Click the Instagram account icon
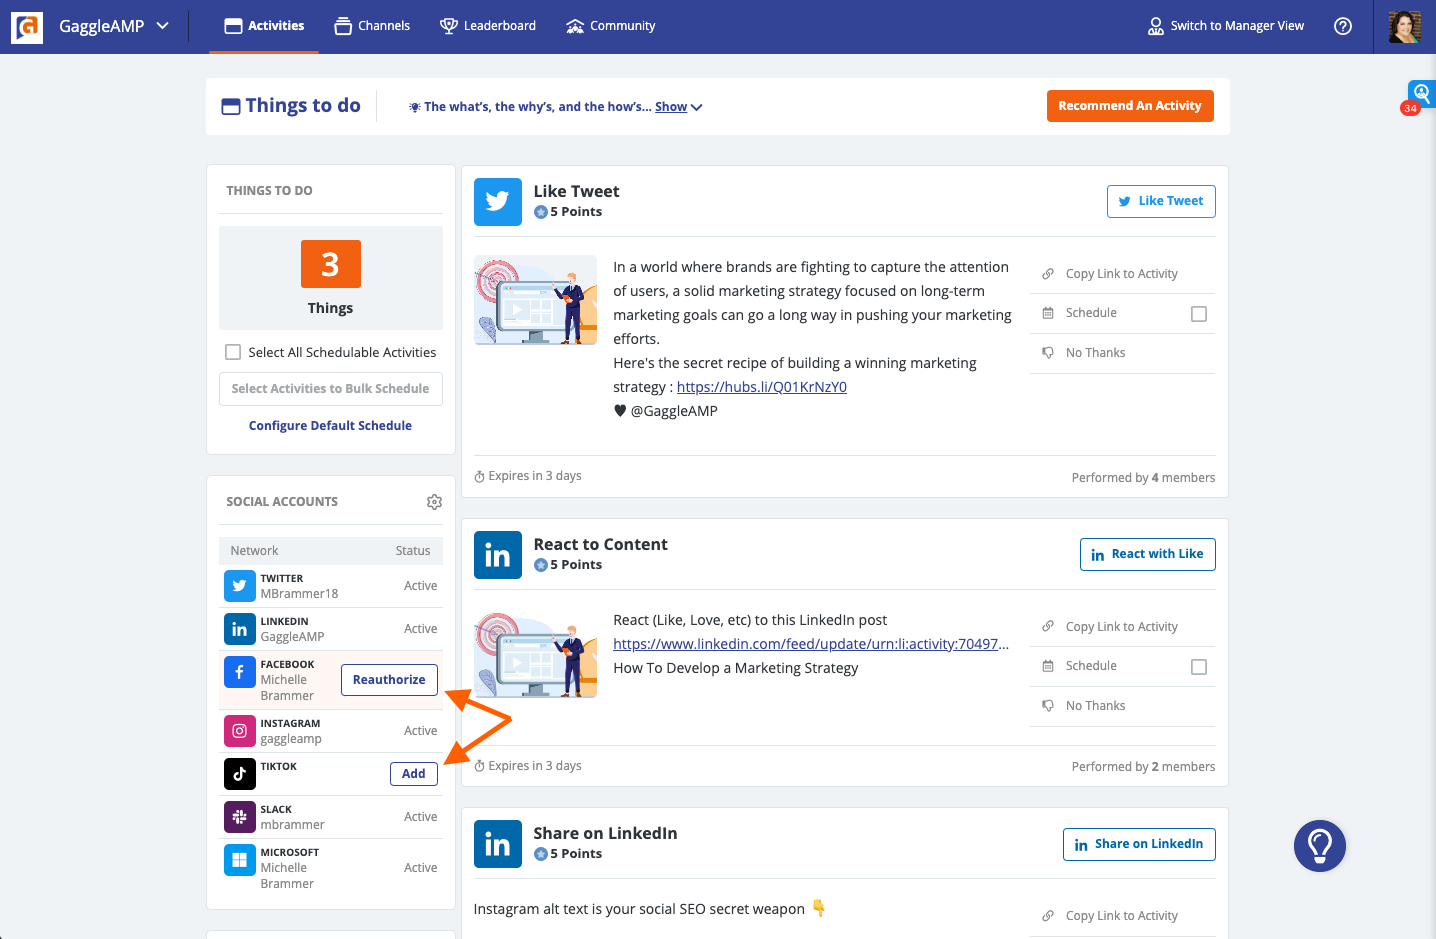 pyautogui.click(x=240, y=731)
